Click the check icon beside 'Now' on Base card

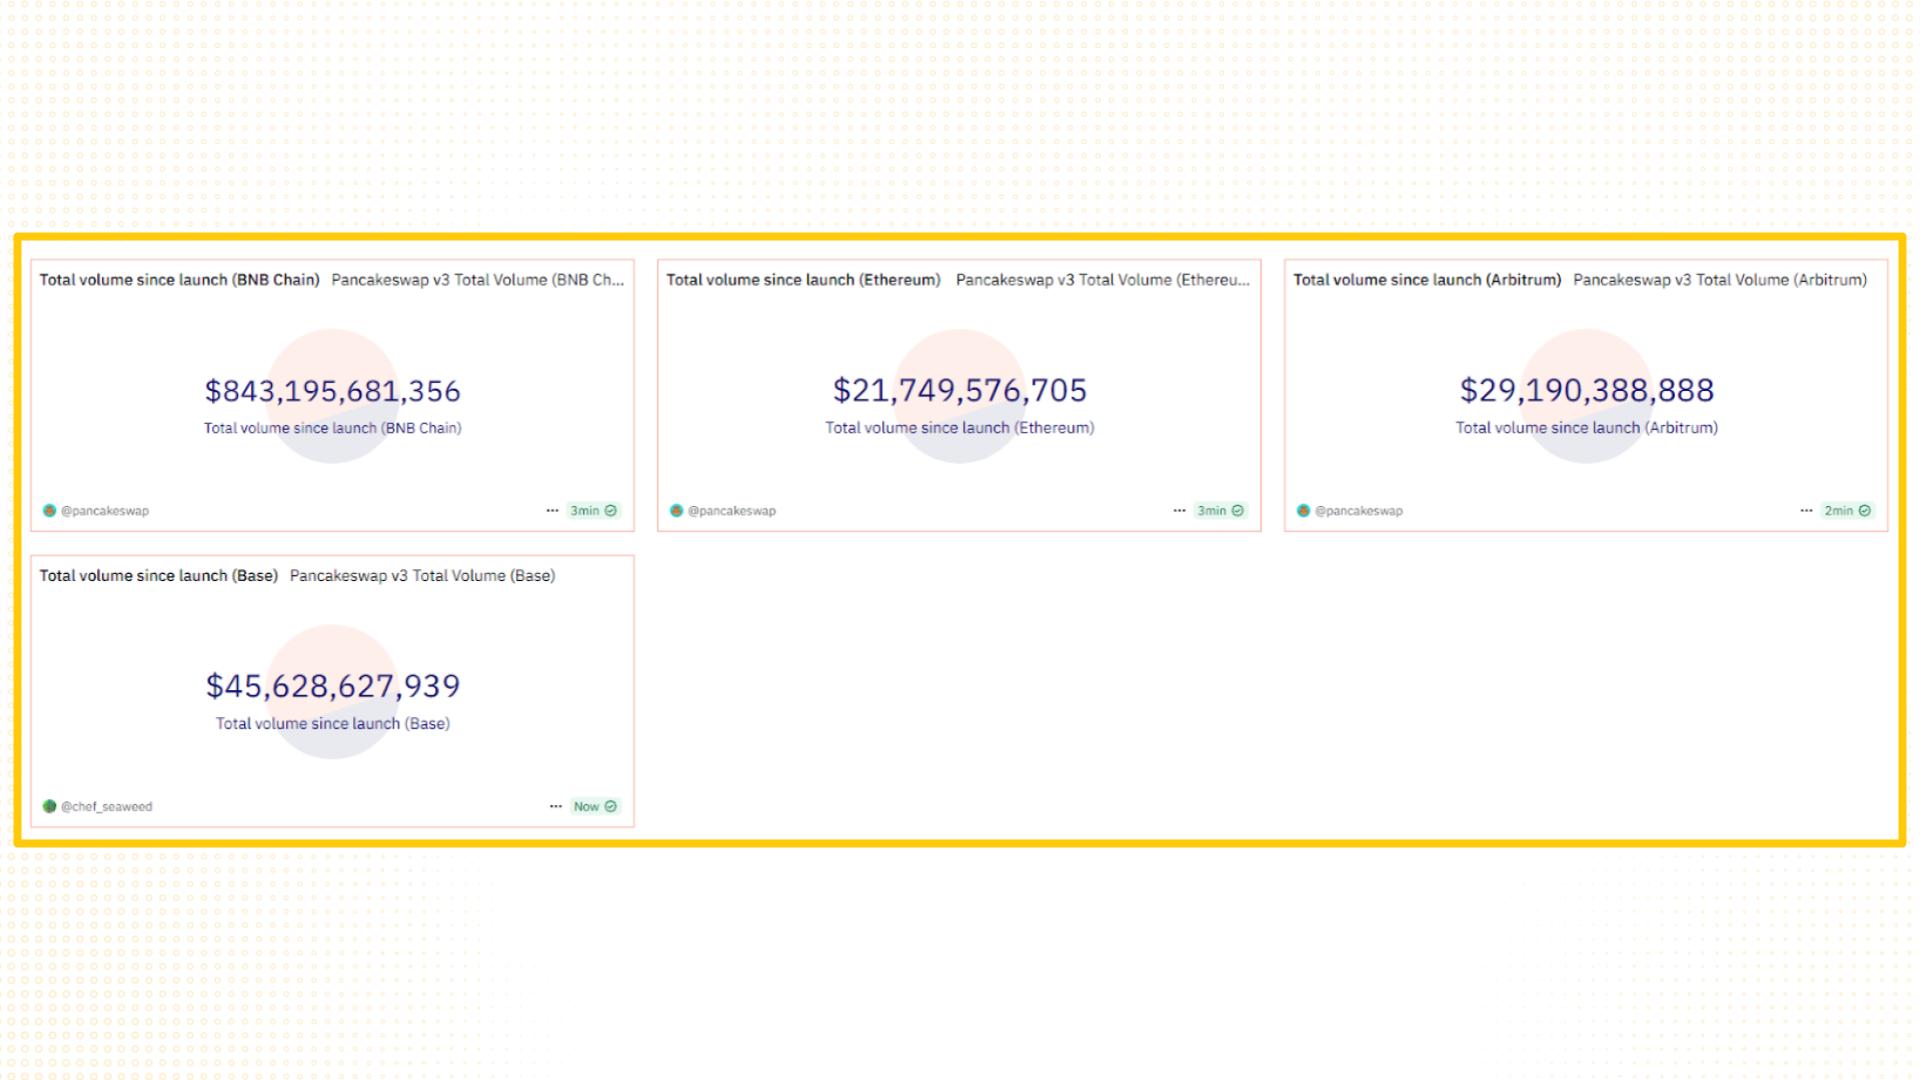pos(611,807)
